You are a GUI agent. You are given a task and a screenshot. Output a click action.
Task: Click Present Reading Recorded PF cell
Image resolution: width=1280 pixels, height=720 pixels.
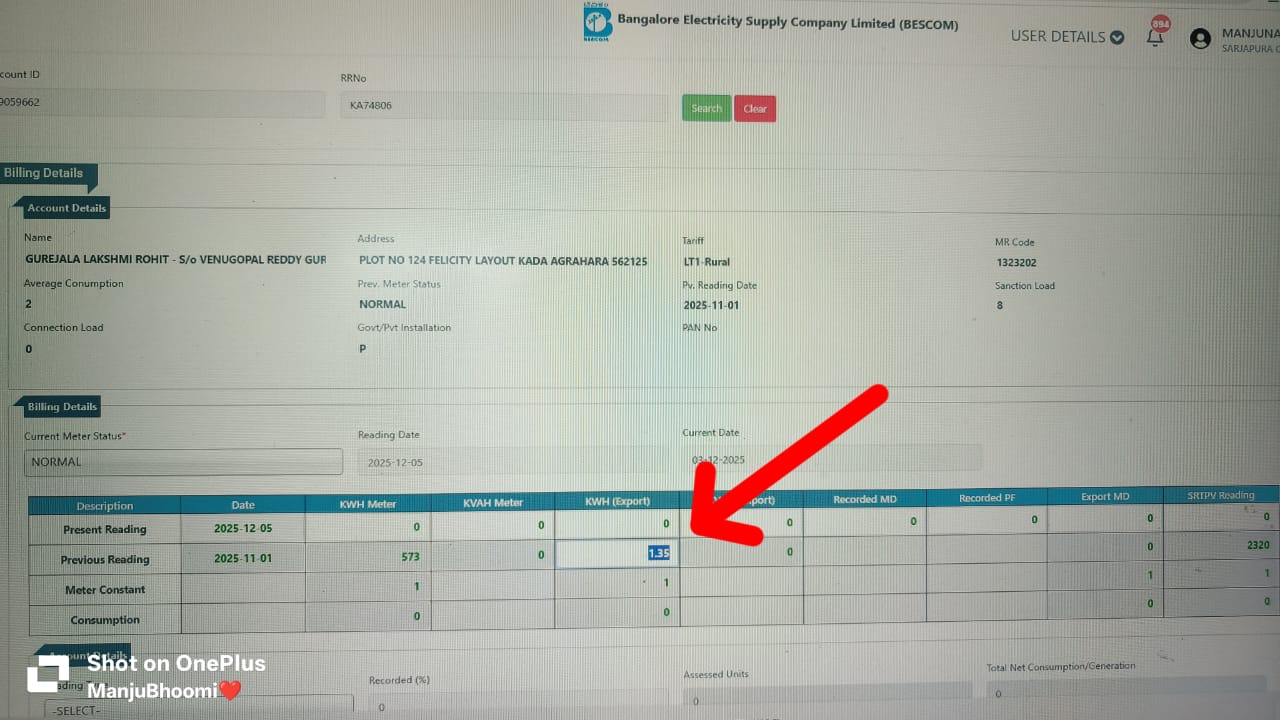tap(987, 520)
